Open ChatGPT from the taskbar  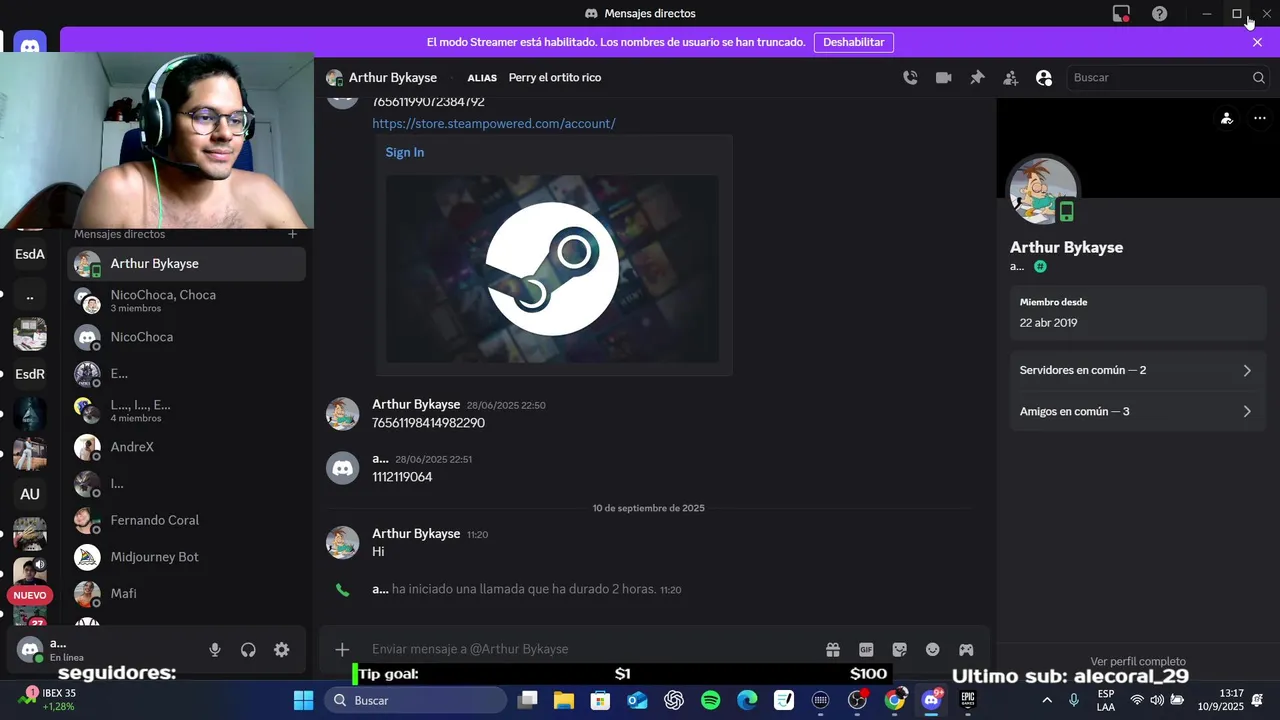point(674,700)
